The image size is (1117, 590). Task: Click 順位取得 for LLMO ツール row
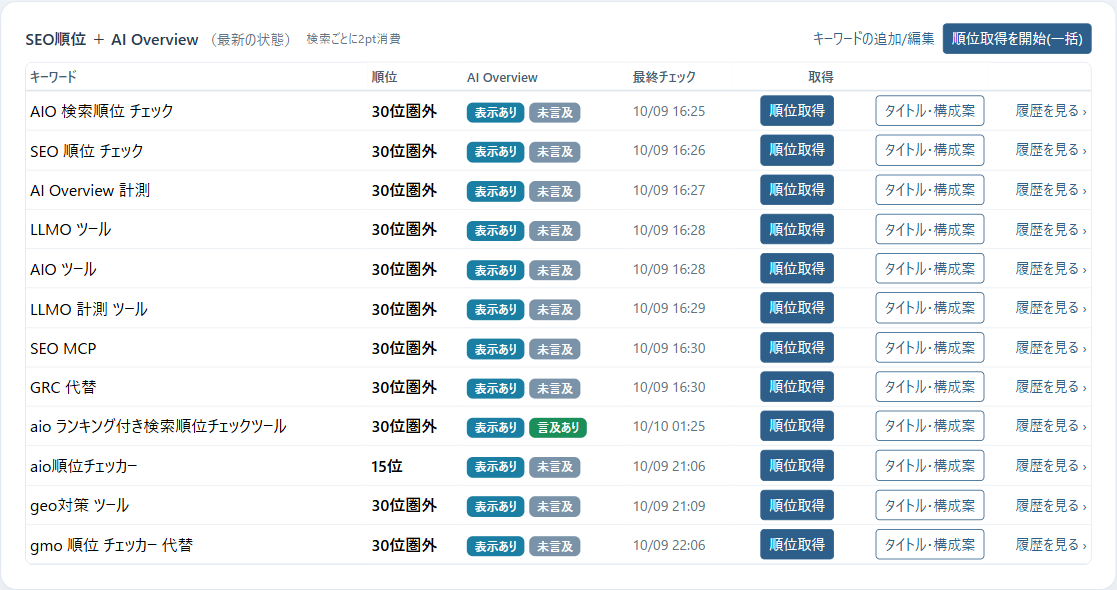pyautogui.click(x=796, y=229)
